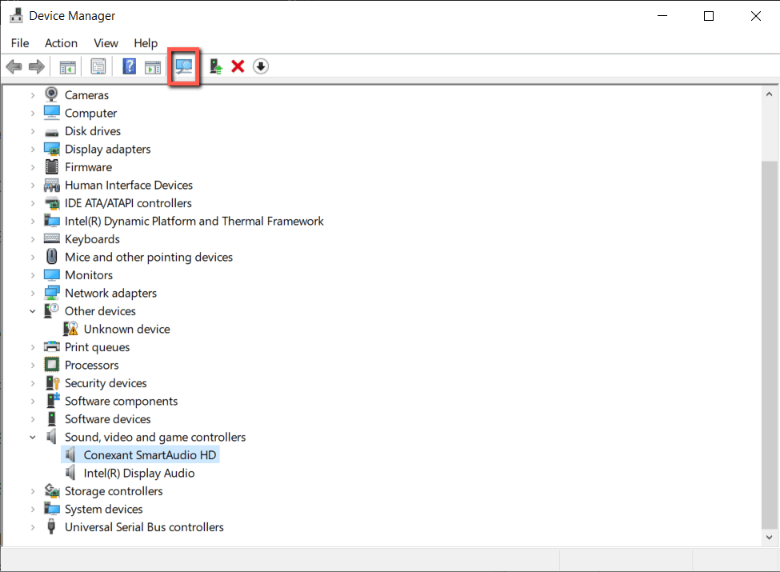Screen dimensions: 780x572
Task: Open the Help menu
Action: [x=145, y=43]
